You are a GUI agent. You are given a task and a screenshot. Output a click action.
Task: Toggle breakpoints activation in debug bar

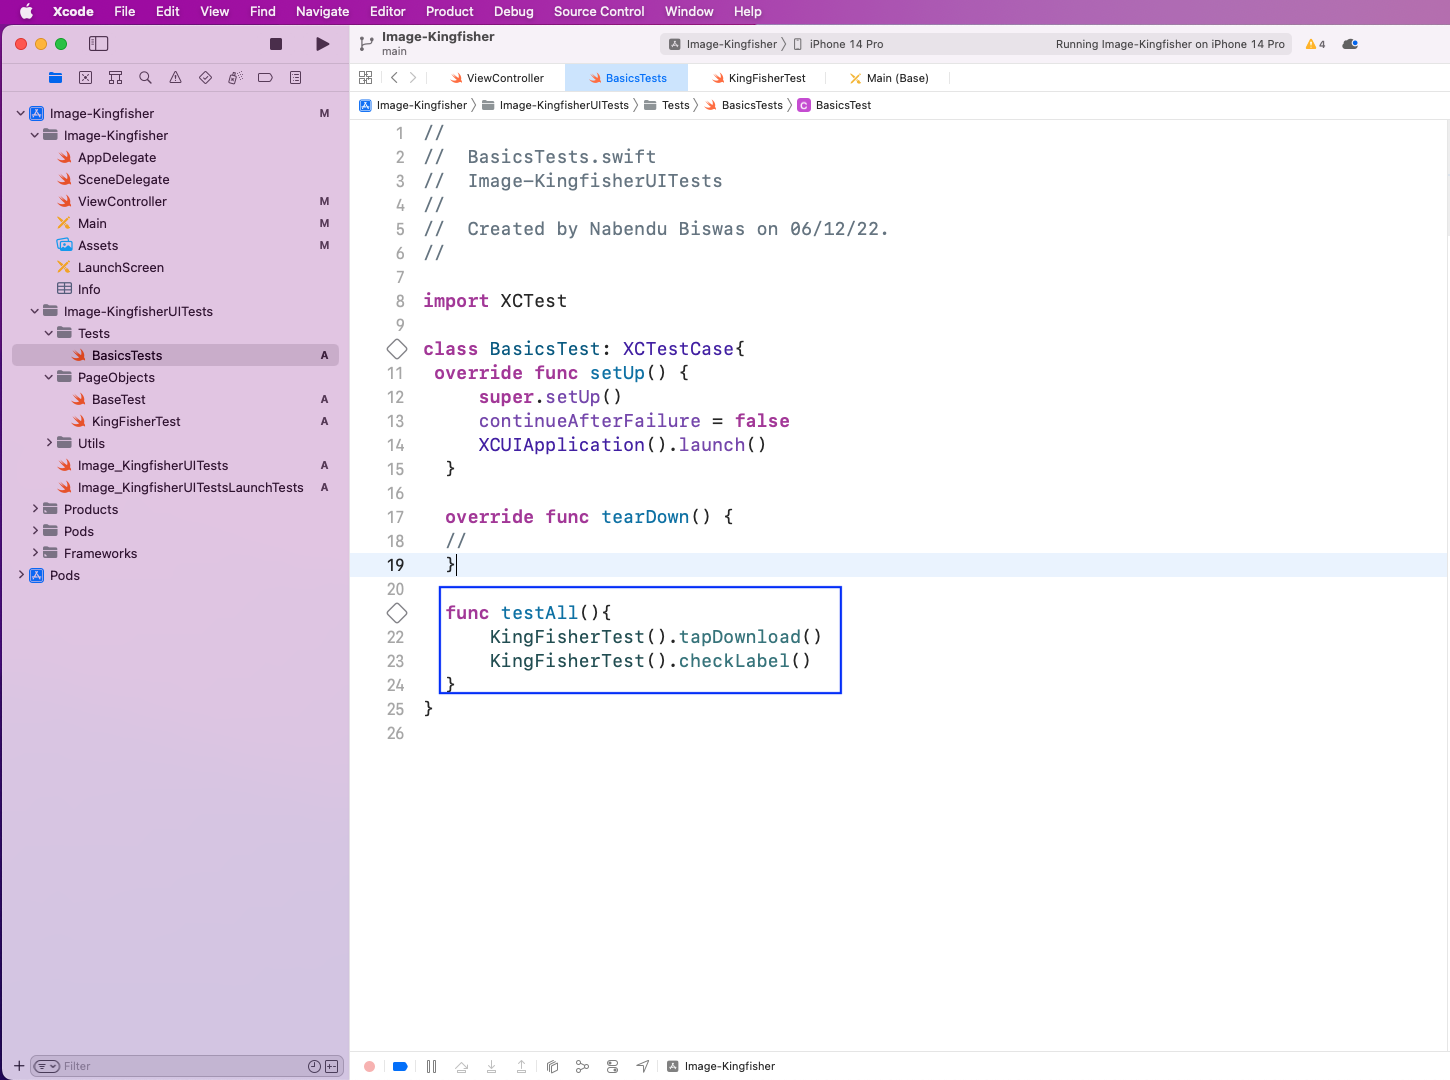[x=400, y=1066]
